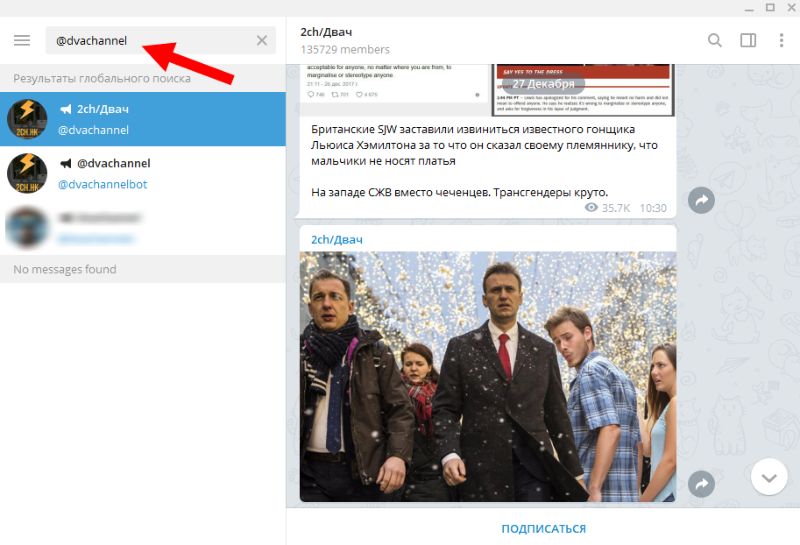The height and width of the screenshot is (545, 800).
Task: Click ПОДПИСАТЬСЯ to subscribe to channel
Action: click(x=543, y=529)
